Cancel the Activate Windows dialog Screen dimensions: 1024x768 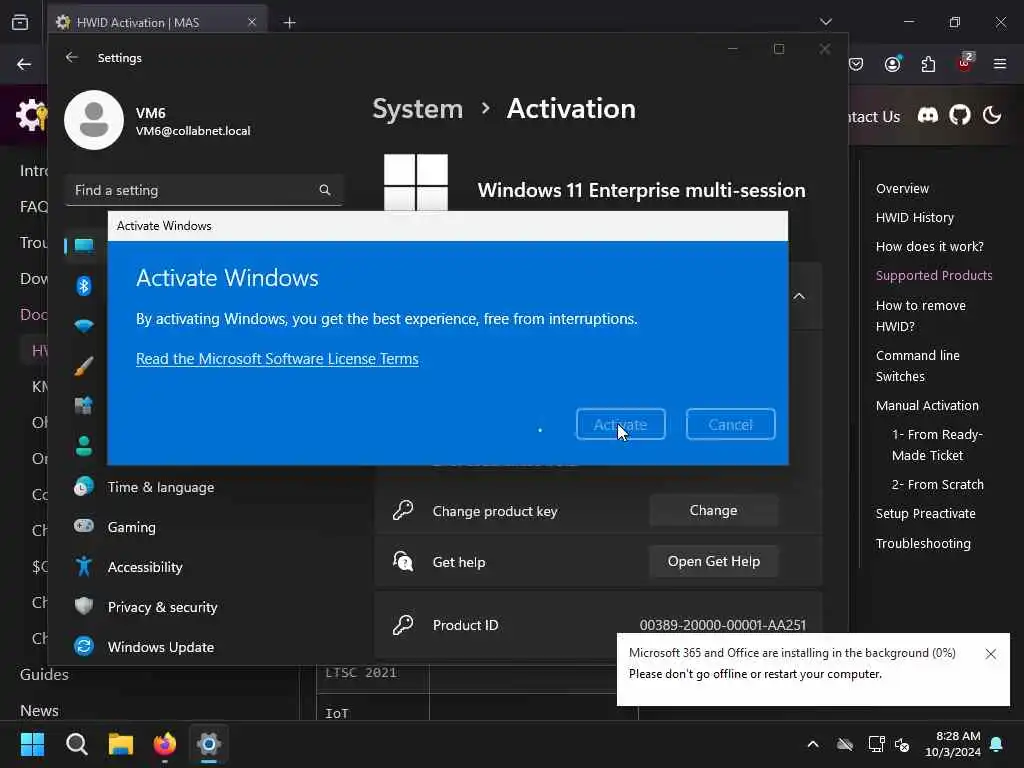click(730, 424)
